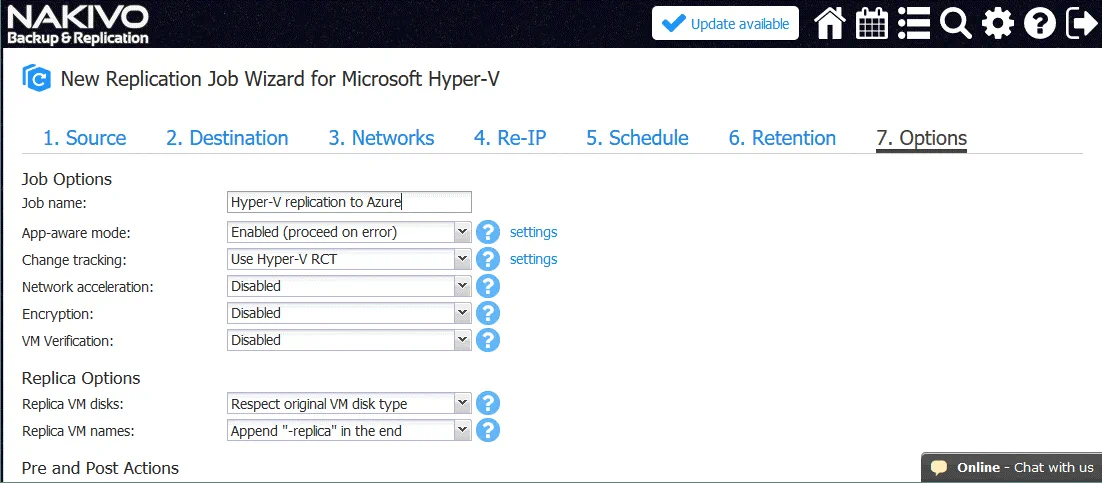Click the search magnifier icon
This screenshot has height=483, width=1102.
[x=956, y=23]
